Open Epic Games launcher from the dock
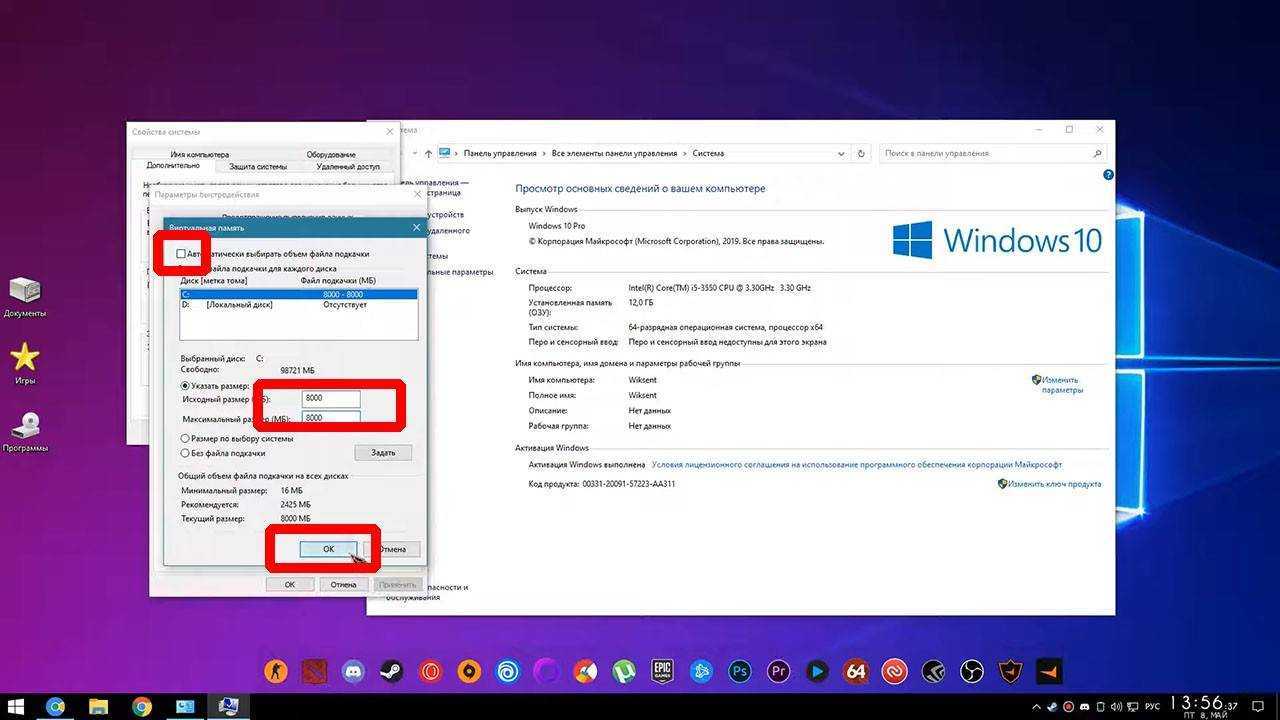The image size is (1280, 720). (662, 671)
